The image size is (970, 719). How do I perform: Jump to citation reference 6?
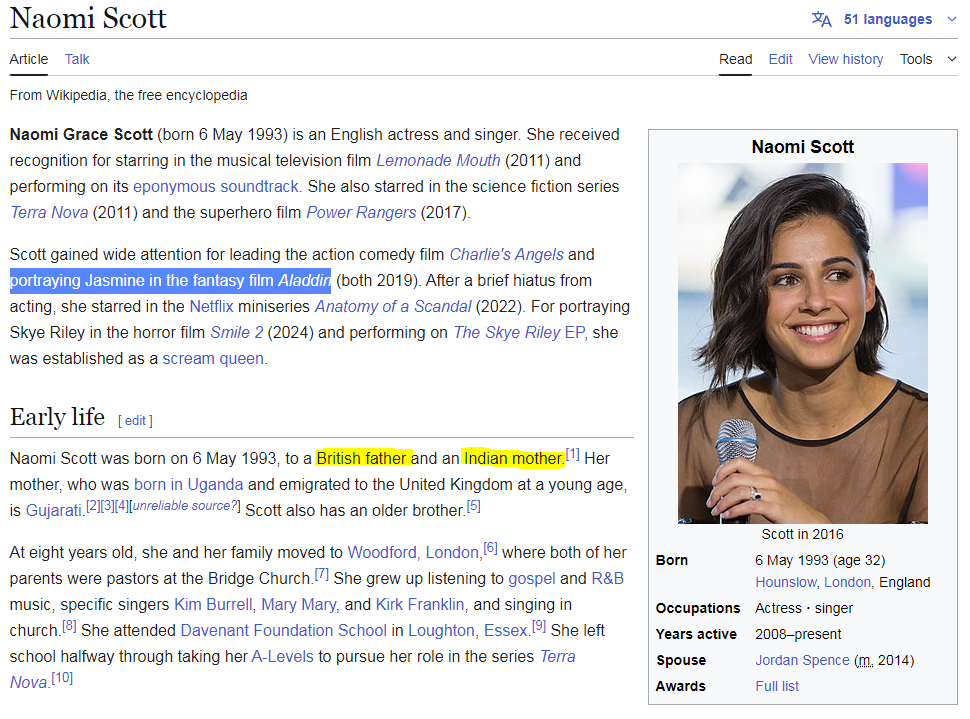[491, 548]
